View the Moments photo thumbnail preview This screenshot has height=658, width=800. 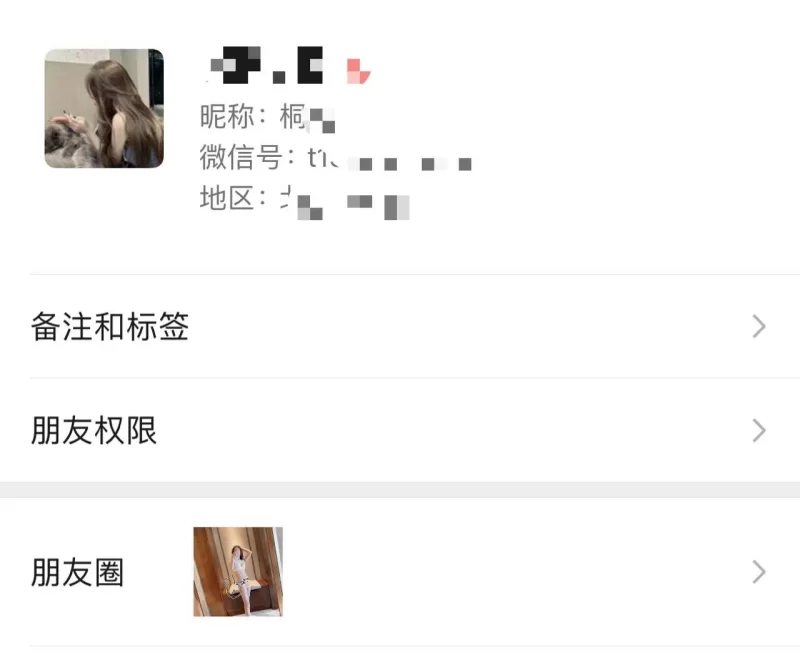(238, 572)
